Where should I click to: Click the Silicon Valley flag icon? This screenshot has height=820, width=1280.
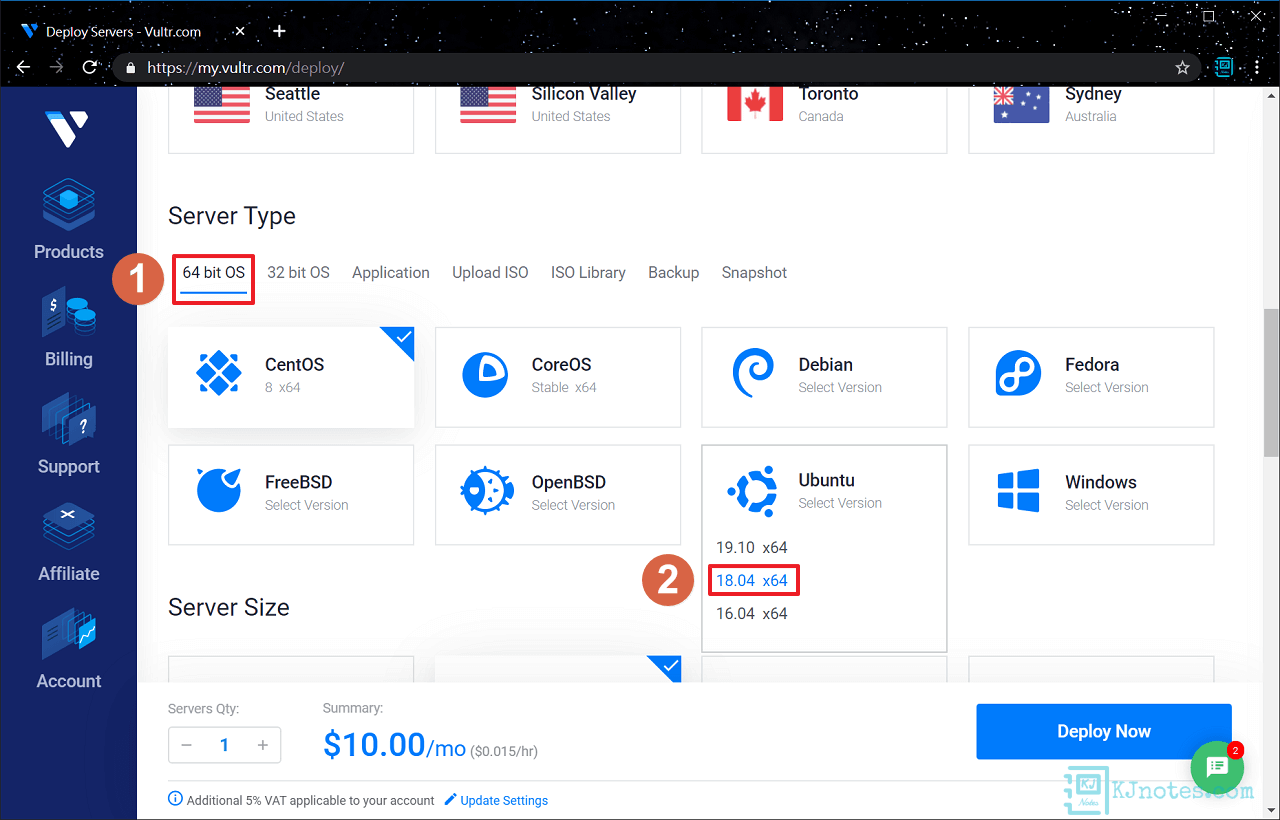click(488, 104)
